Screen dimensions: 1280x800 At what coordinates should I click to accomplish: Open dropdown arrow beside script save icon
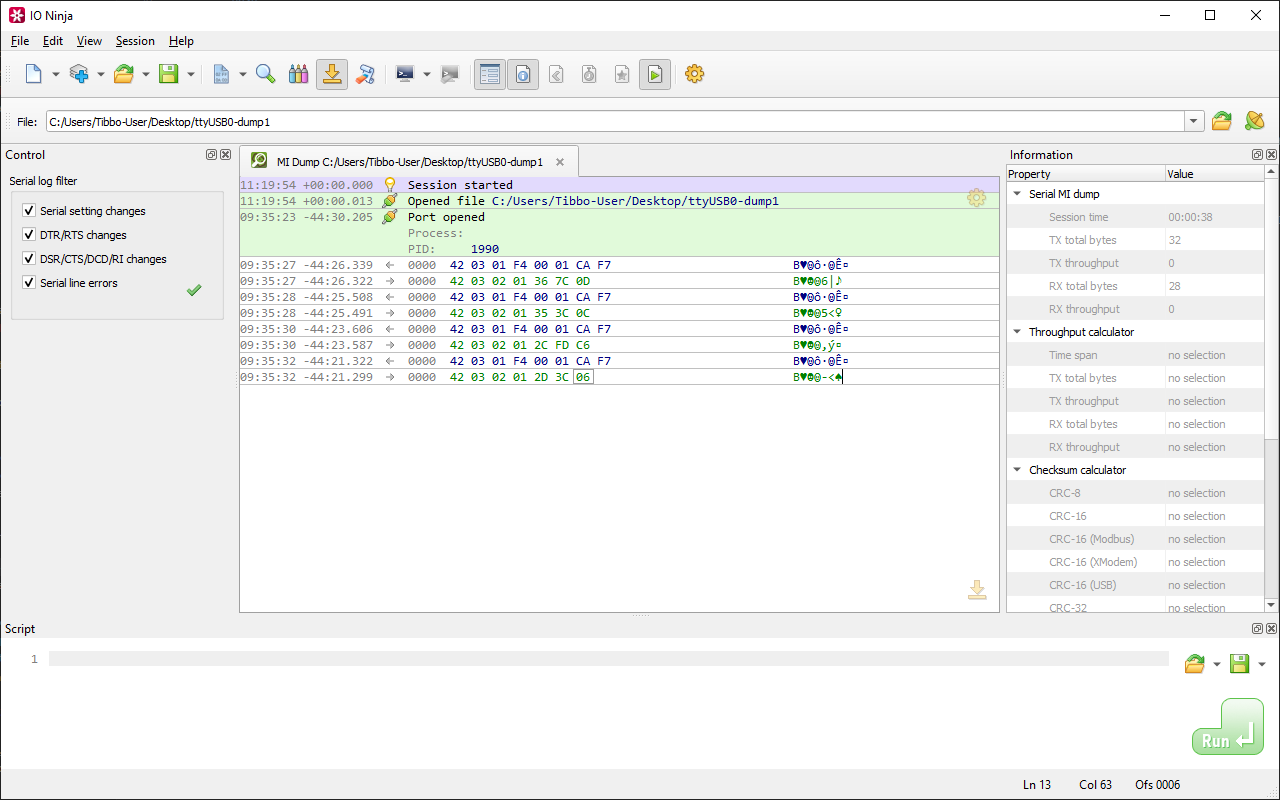click(x=1262, y=664)
